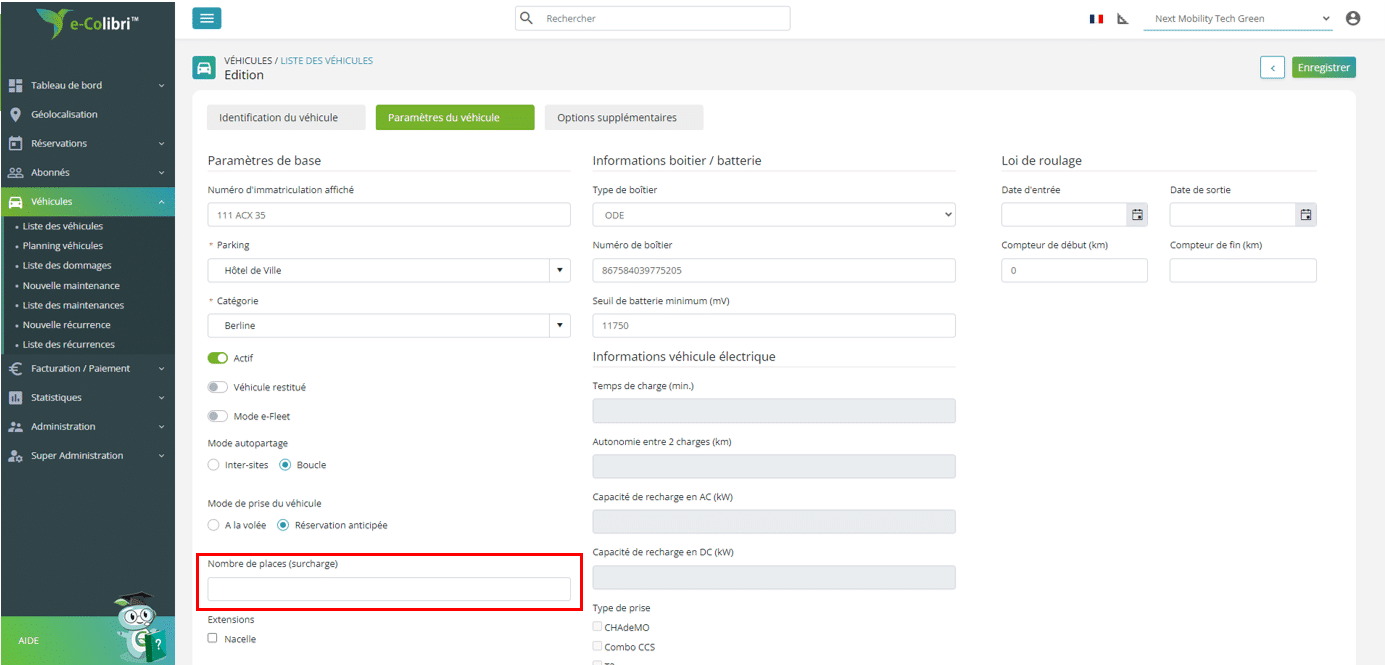This screenshot has height=665, width=1385.
Task: Click the back arrow button
Action: pyautogui.click(x=1272, y=68)
